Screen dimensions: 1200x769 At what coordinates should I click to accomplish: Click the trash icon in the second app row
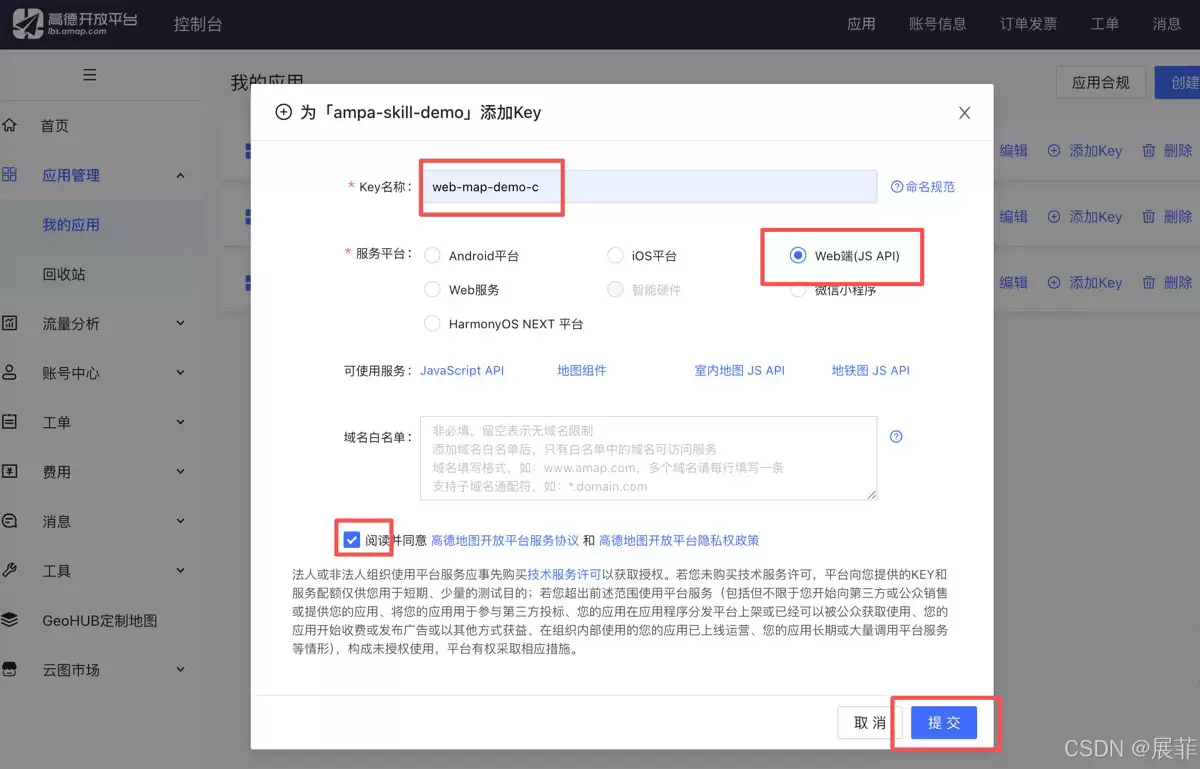click(1149, 217)
